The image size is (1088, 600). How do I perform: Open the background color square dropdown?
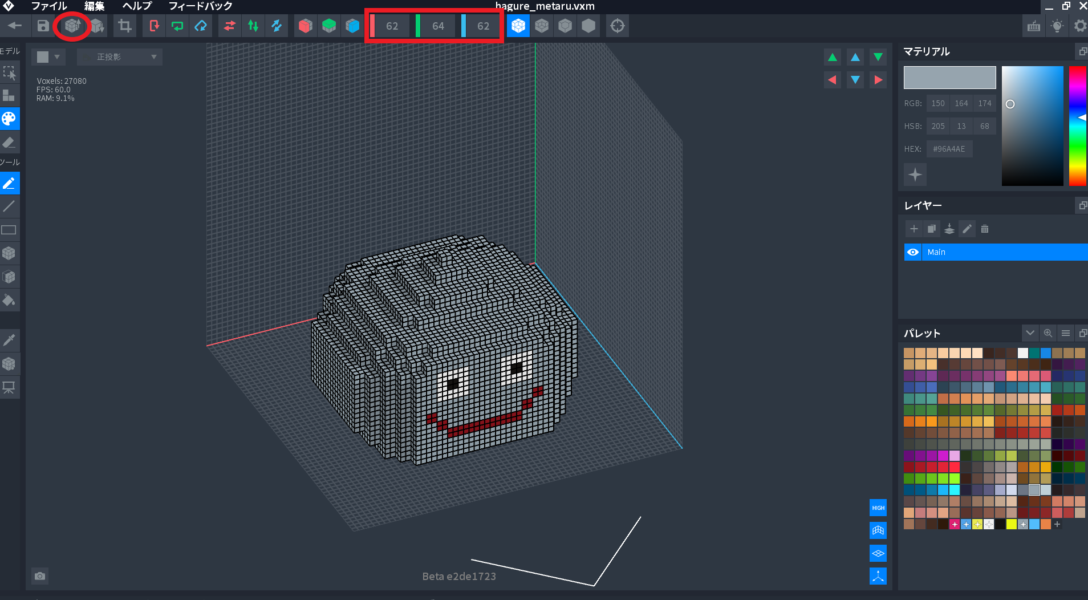(x=49, y=57)
